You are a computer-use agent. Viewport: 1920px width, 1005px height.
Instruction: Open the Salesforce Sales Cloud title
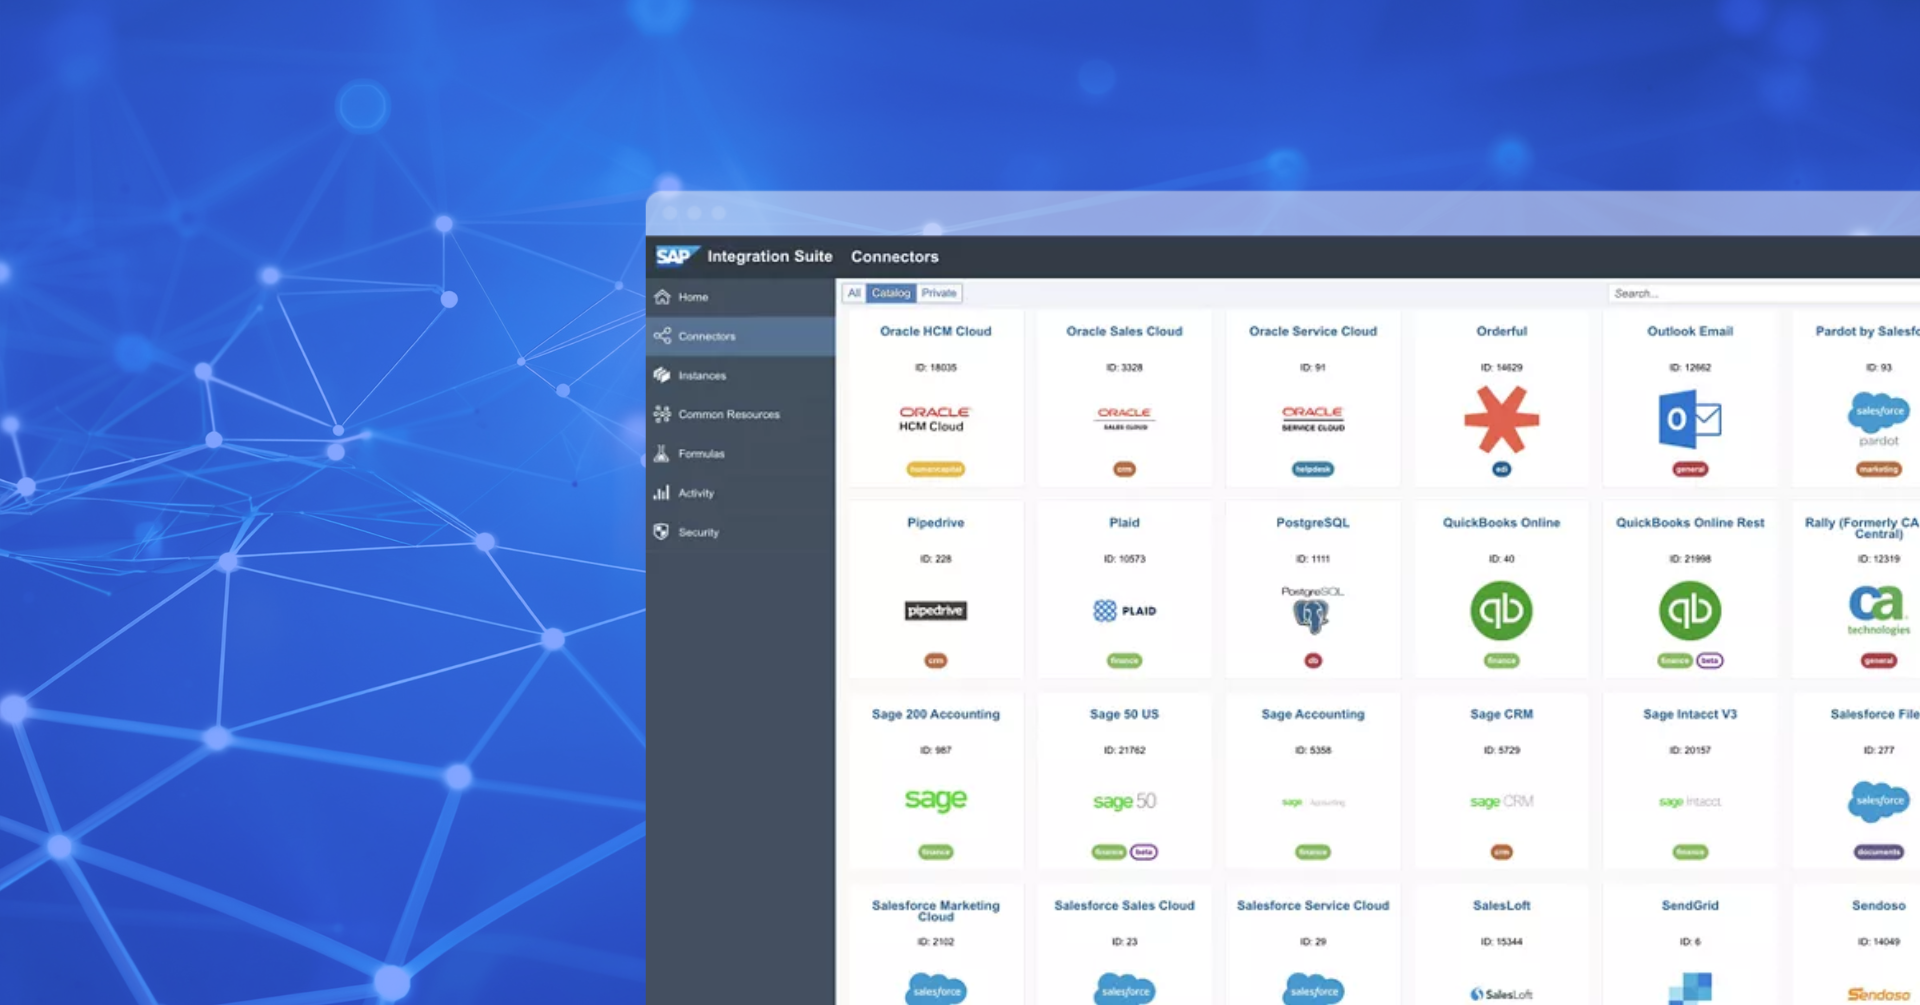(x=1124, y=905)
